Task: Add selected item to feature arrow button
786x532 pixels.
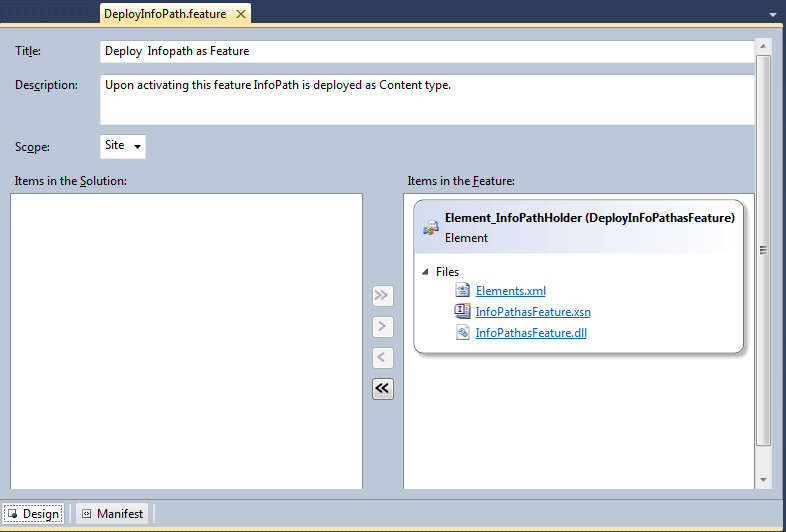Action: pos(382,326)
